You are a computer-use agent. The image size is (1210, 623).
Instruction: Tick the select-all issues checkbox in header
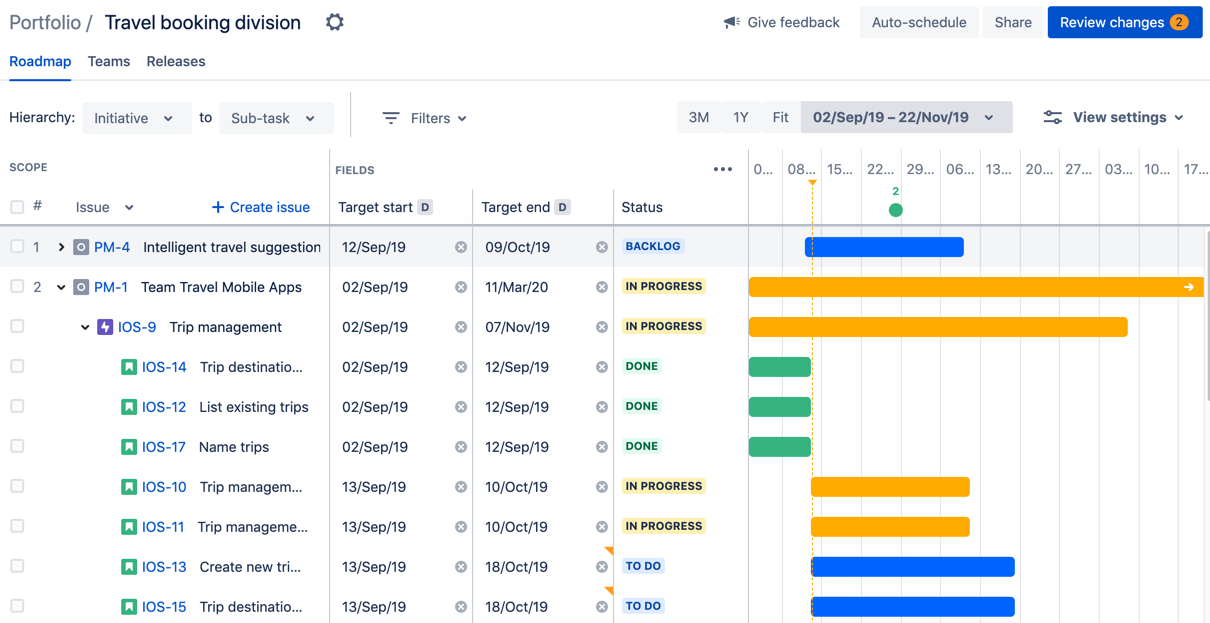pyautogui.click(x=17, y=207)
